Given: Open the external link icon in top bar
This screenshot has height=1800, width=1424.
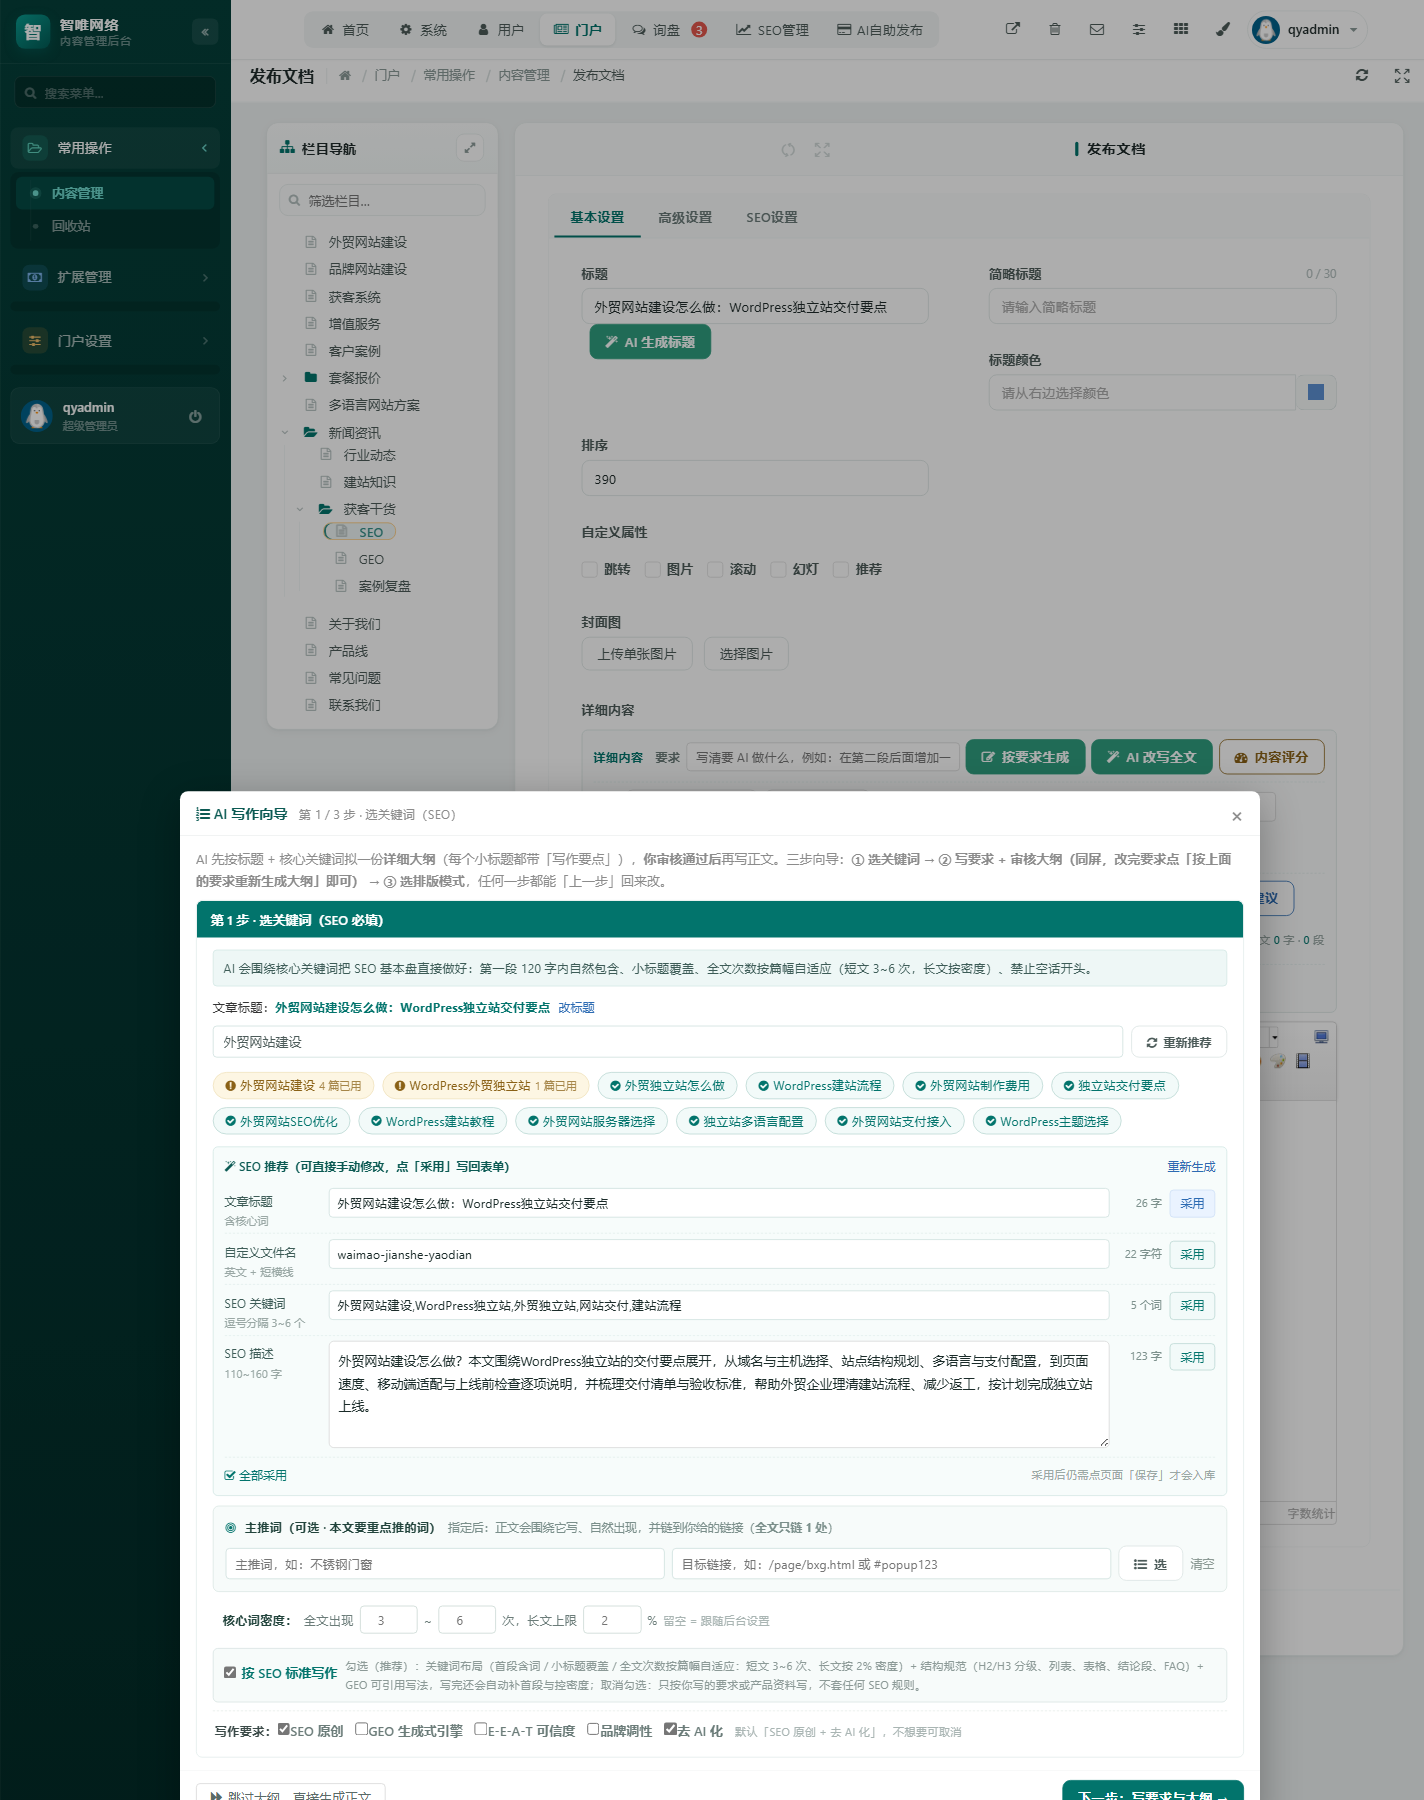Looking at the screenshot, I should pyautogui.click(x=1013, y=29).
